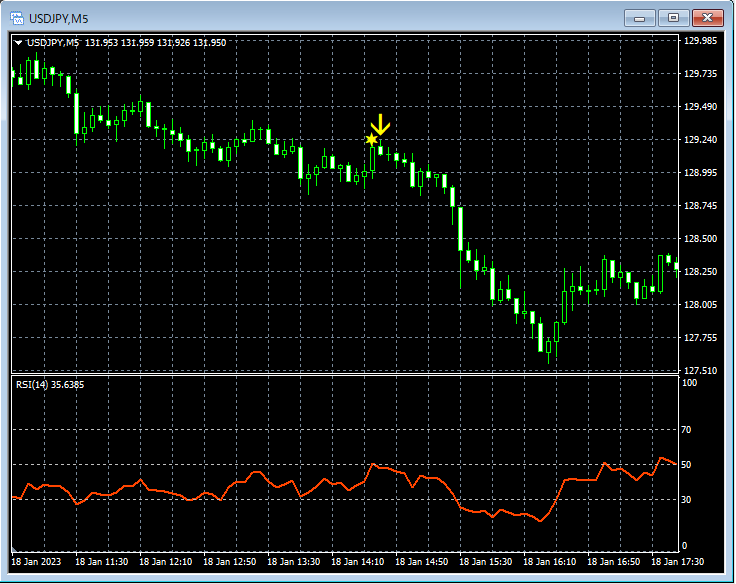This screenshot has height=584, width=736.
Task: Click the 18 Jan 11:30 time label
Action: pyautogui.click(x=102, y=562)
